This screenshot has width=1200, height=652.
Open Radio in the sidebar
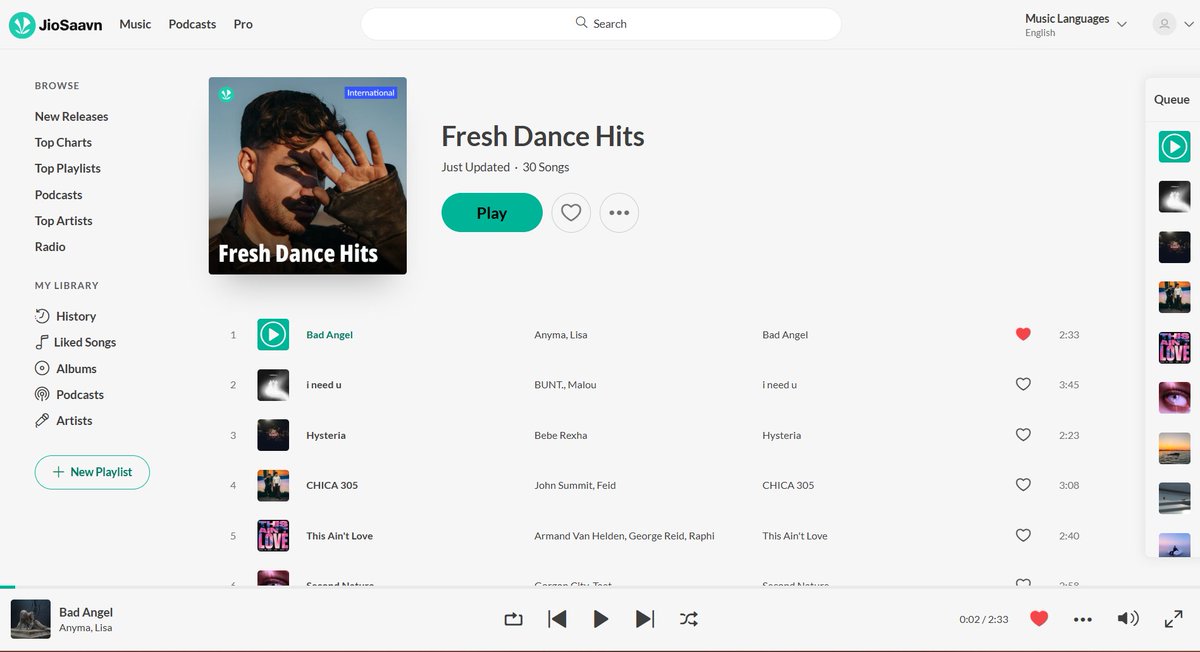coord(50,247)
